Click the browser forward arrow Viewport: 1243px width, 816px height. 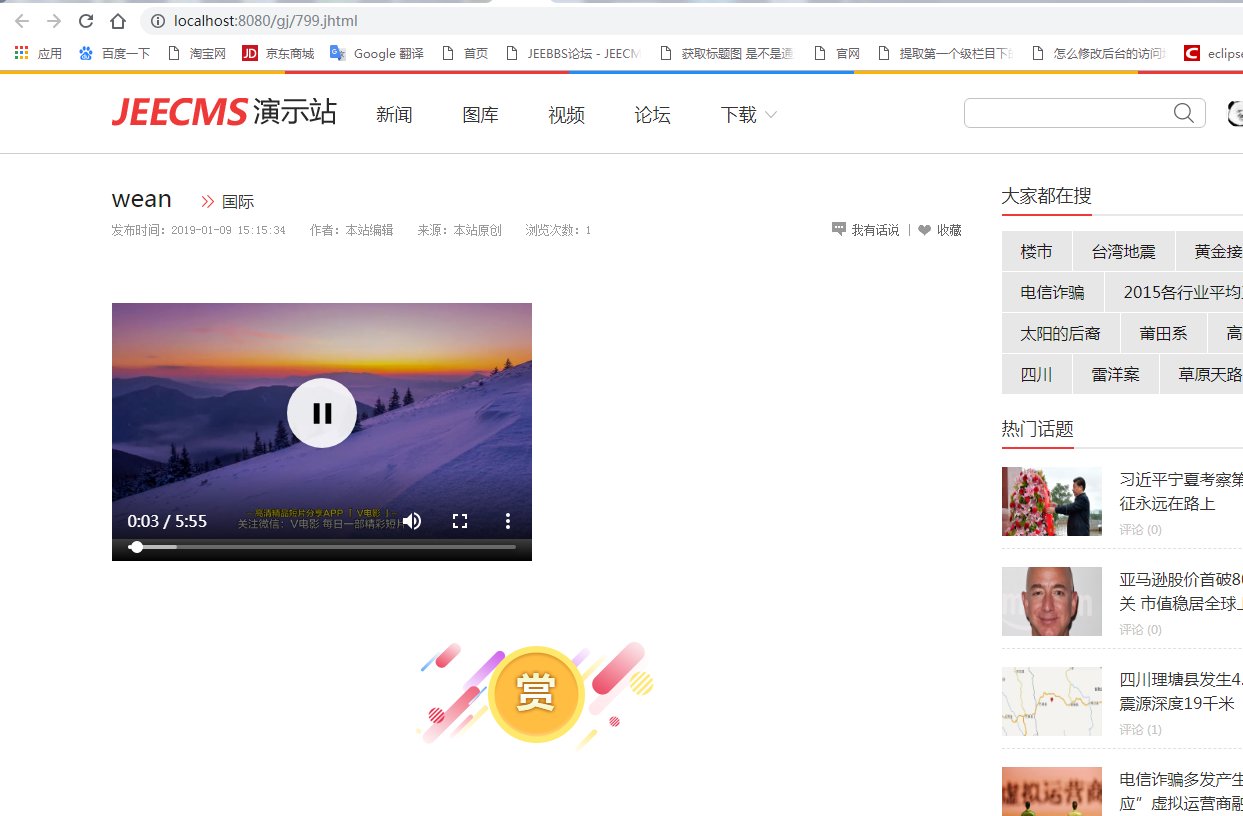point(54,21)
